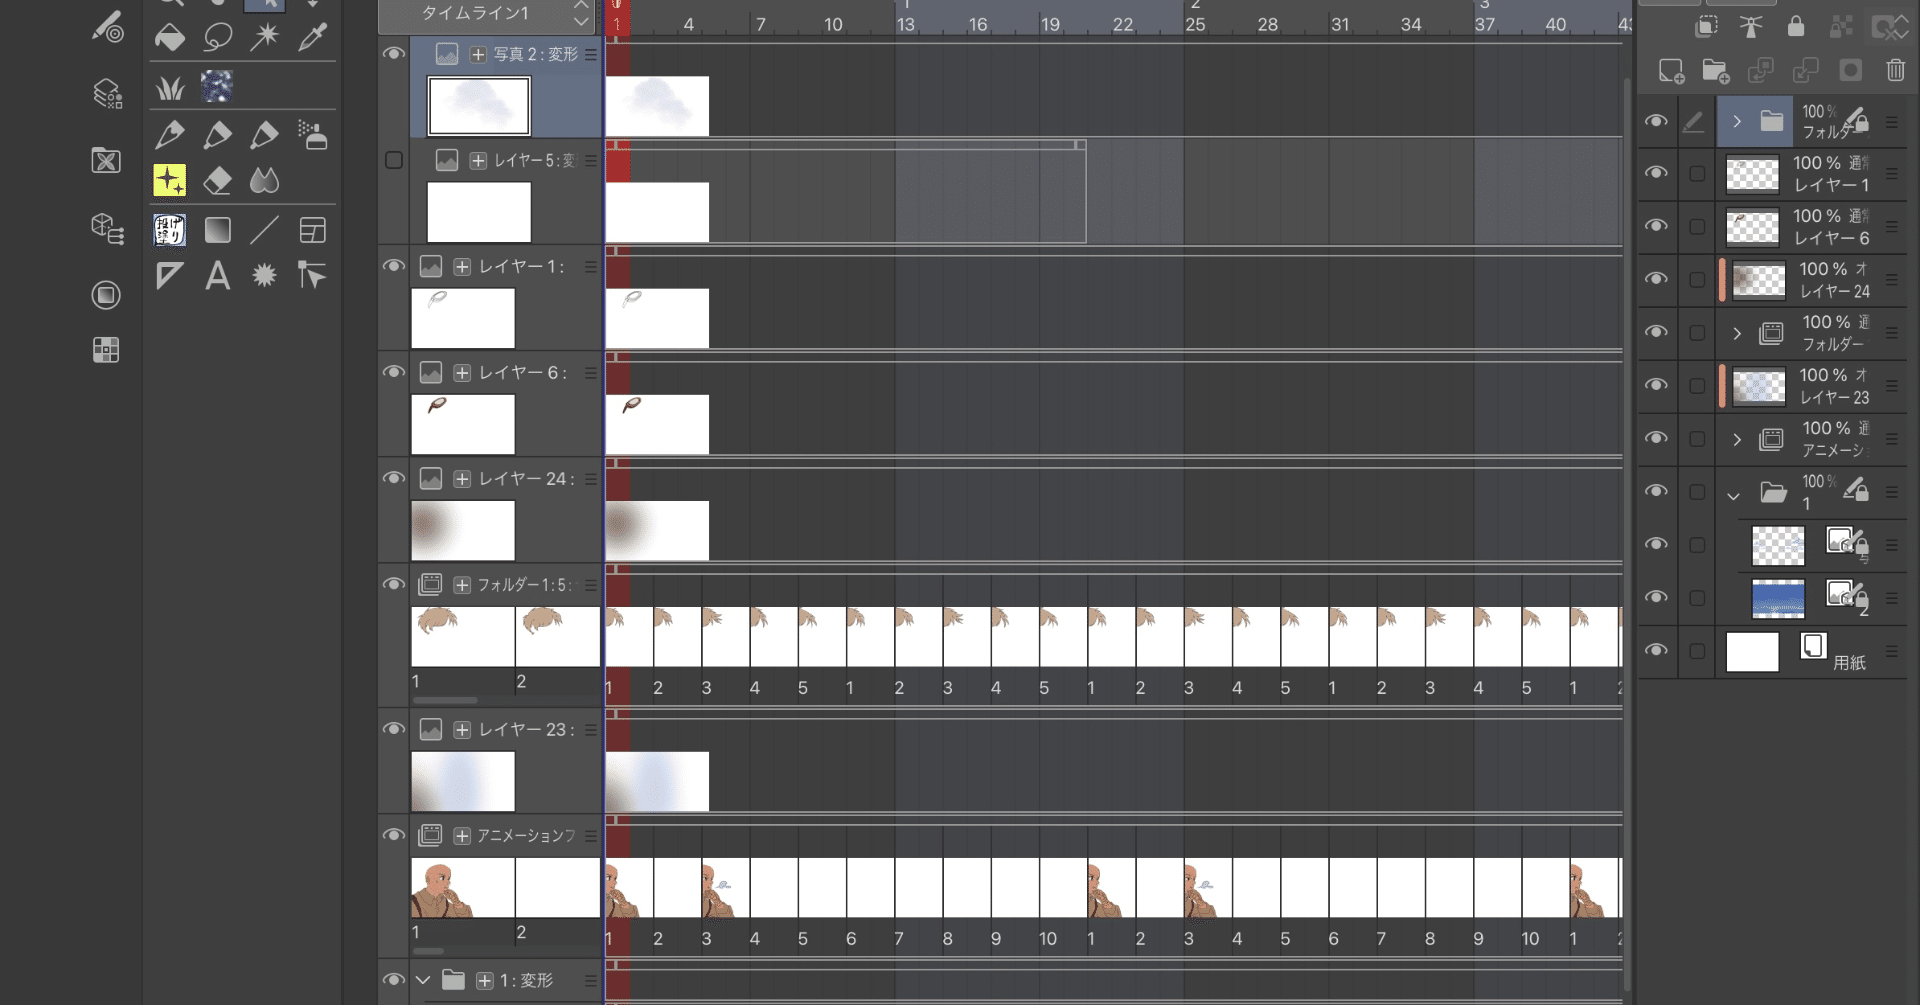Screen dimensions: 1920x1005
Task: Select the yellow sparkle decoration tool
Action: [x=170, y=180]
